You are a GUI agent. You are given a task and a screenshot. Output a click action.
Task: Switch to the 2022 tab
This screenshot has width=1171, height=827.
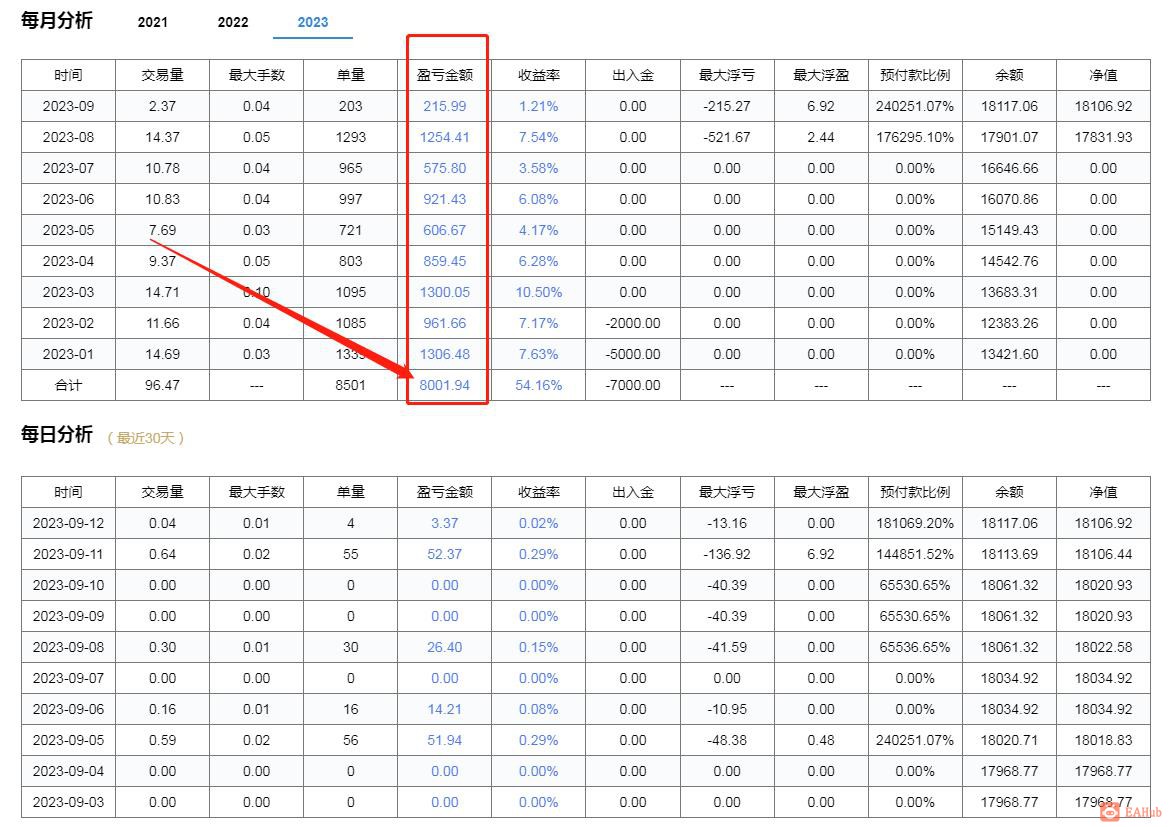[x=232, y=22]
